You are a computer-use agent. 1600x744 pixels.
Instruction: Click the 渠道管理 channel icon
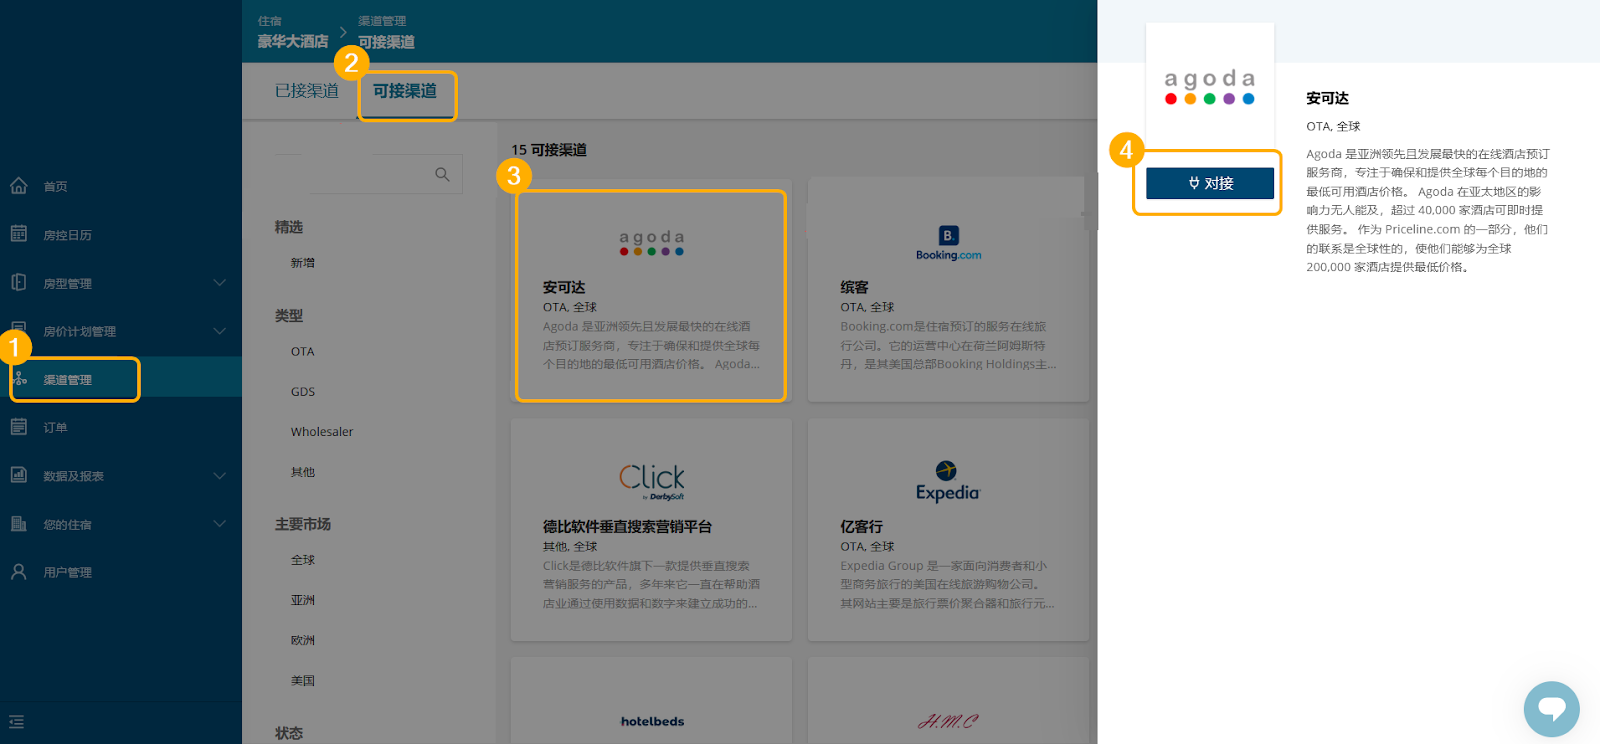point(20,379)
